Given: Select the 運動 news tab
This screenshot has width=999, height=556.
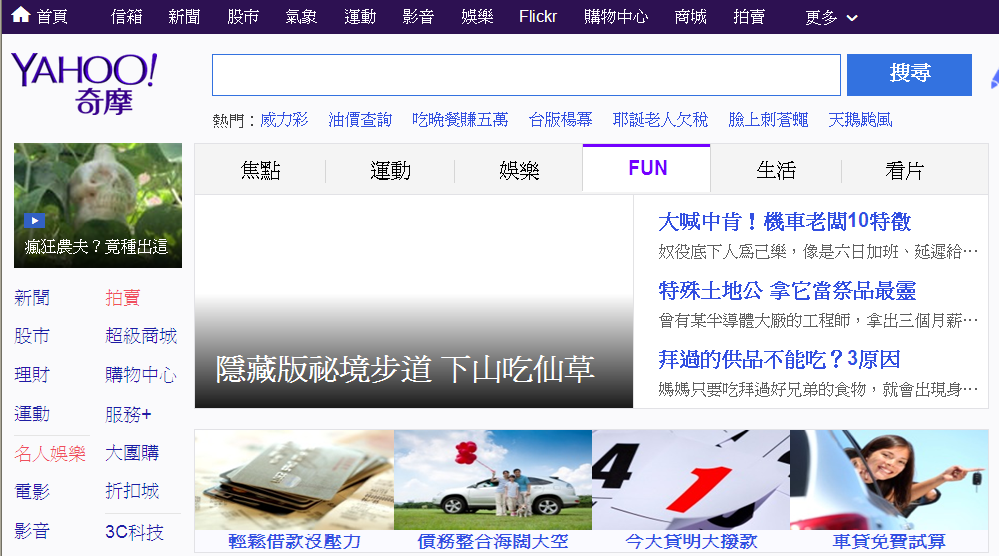Looking at the screenshot, I should [390, 170].
